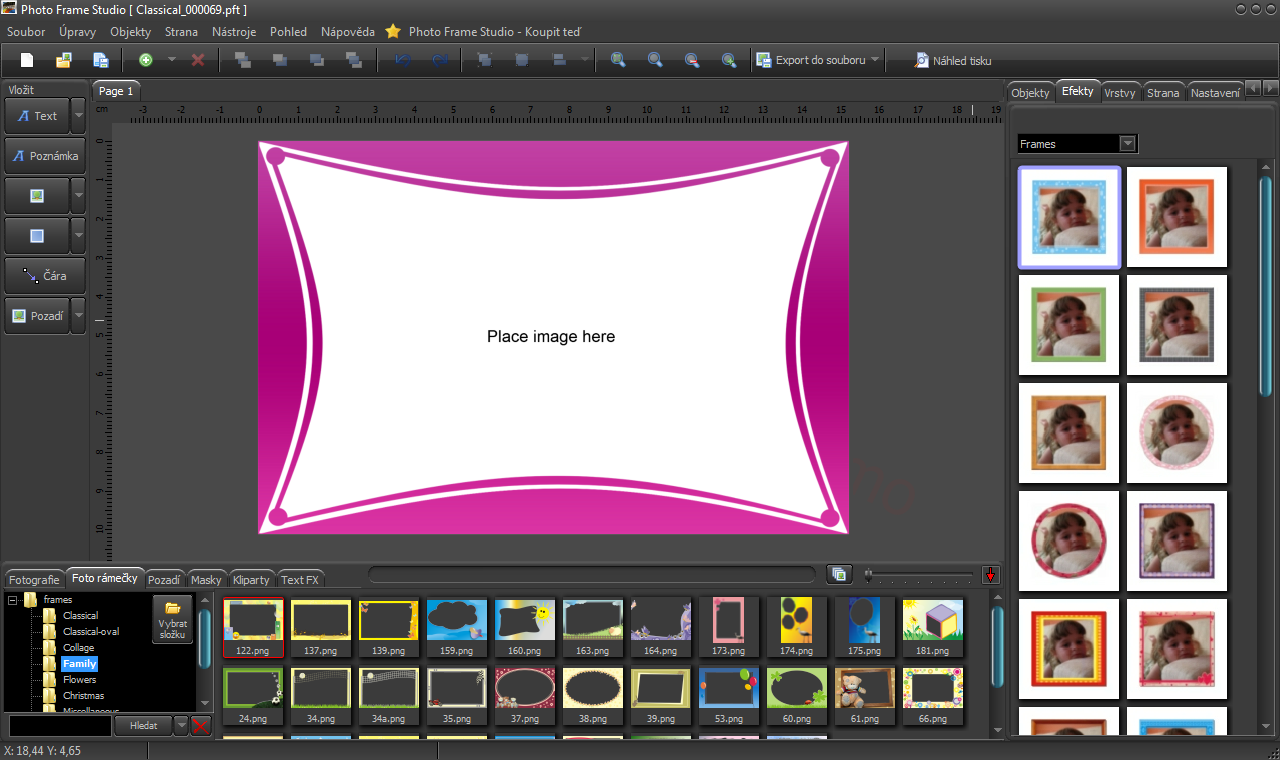Open the Strana menu
The width and height of the screenshot is (1280, 760).
click(x=181, y=32)
